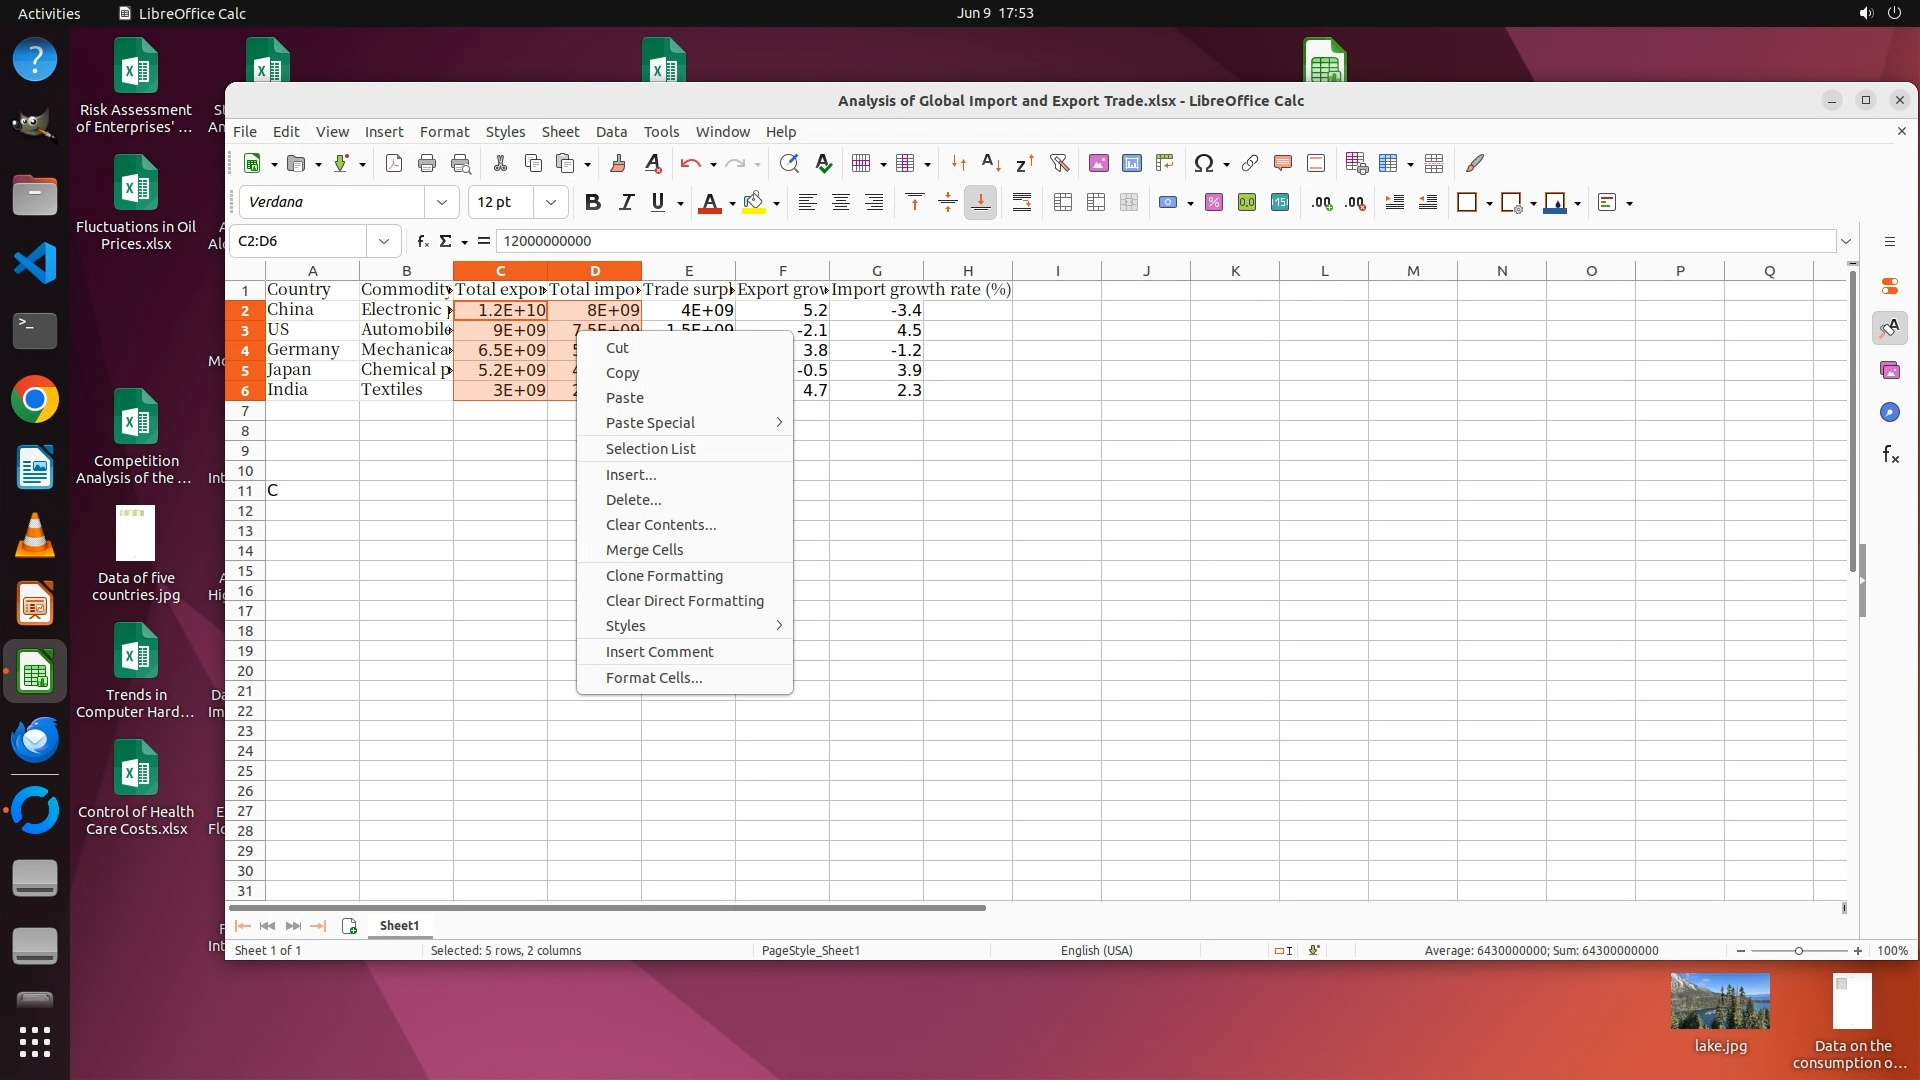Choose Format Cells... from context menu
This screenshot has width=1920, height=1080.
pos(653,677)
